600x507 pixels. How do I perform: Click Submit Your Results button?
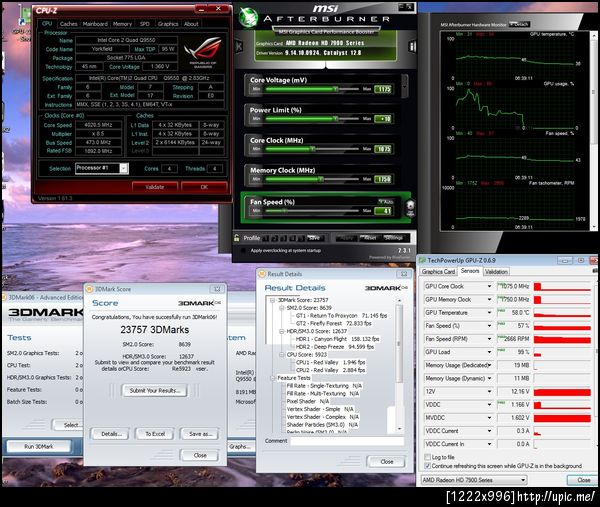click(155, 390)
